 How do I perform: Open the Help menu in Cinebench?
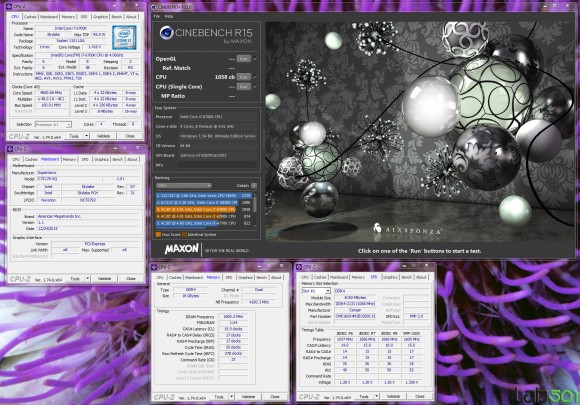168,16
